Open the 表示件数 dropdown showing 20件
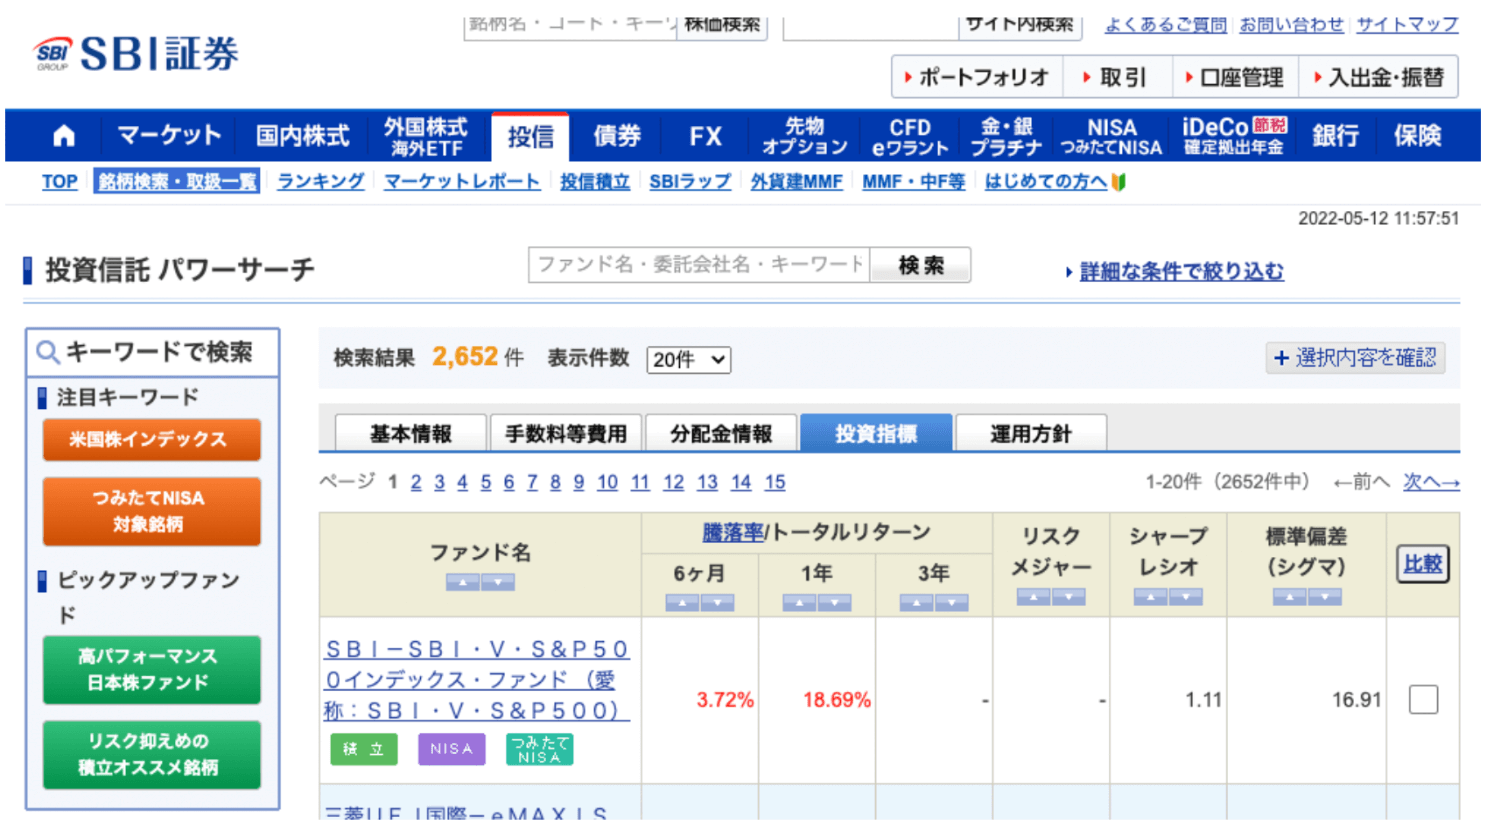Image resolution: width=1488 pixels, height=826 pixels. 688,359
